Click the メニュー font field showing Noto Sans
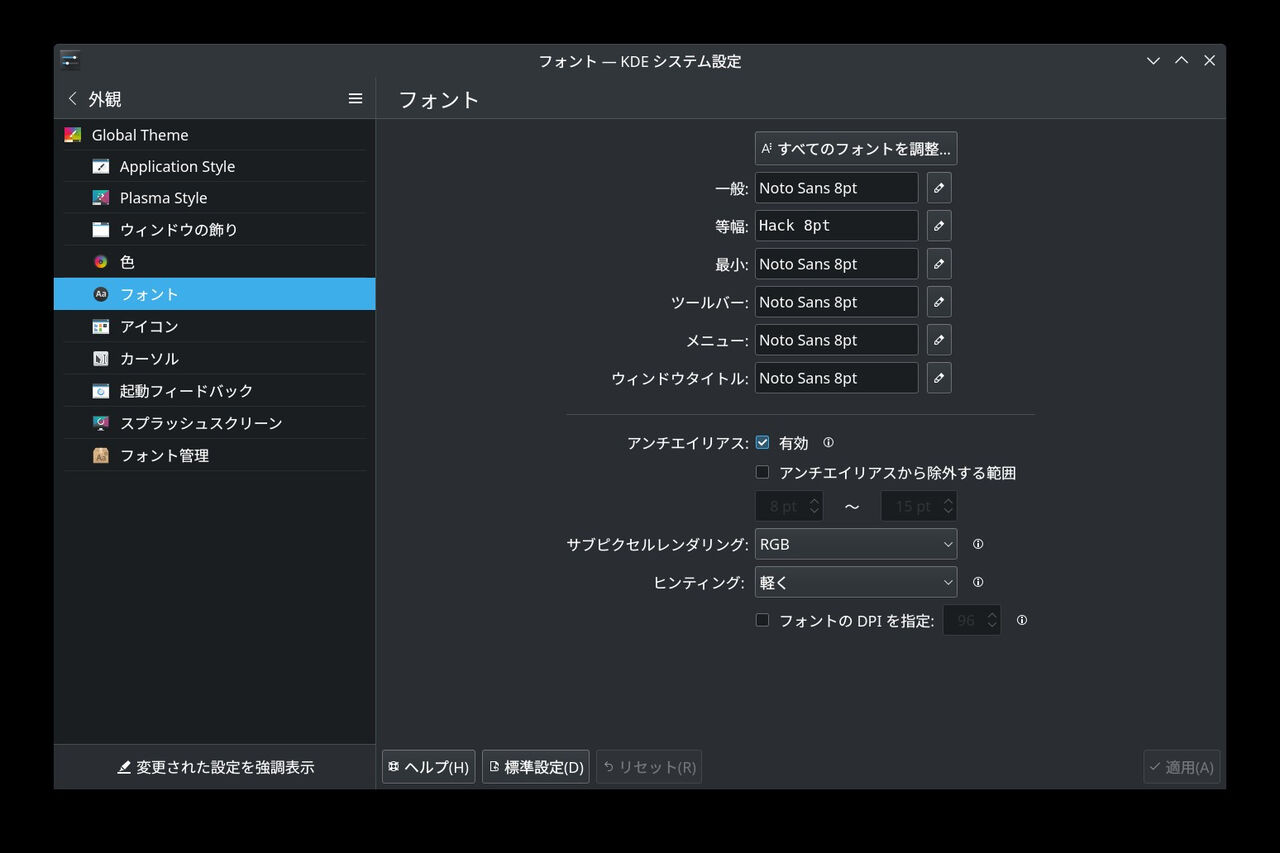 coord(836,339)
